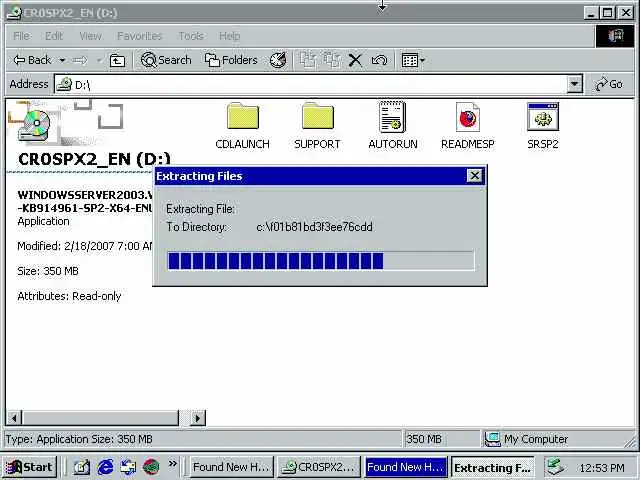
Task: Click the Forward arrow button
Action: (80, 60)
